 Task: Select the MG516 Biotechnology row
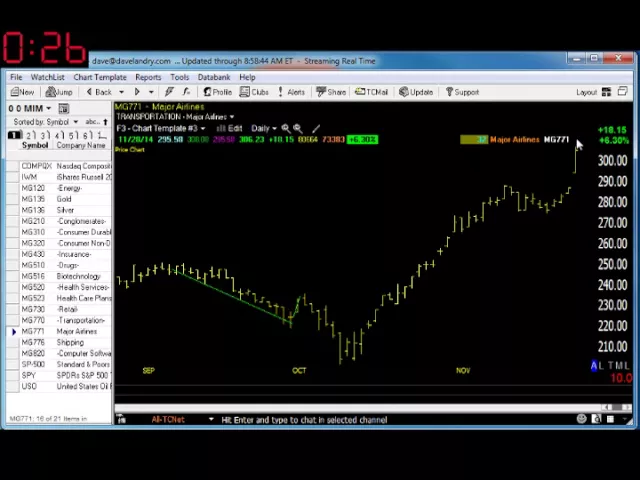(59, 276)
